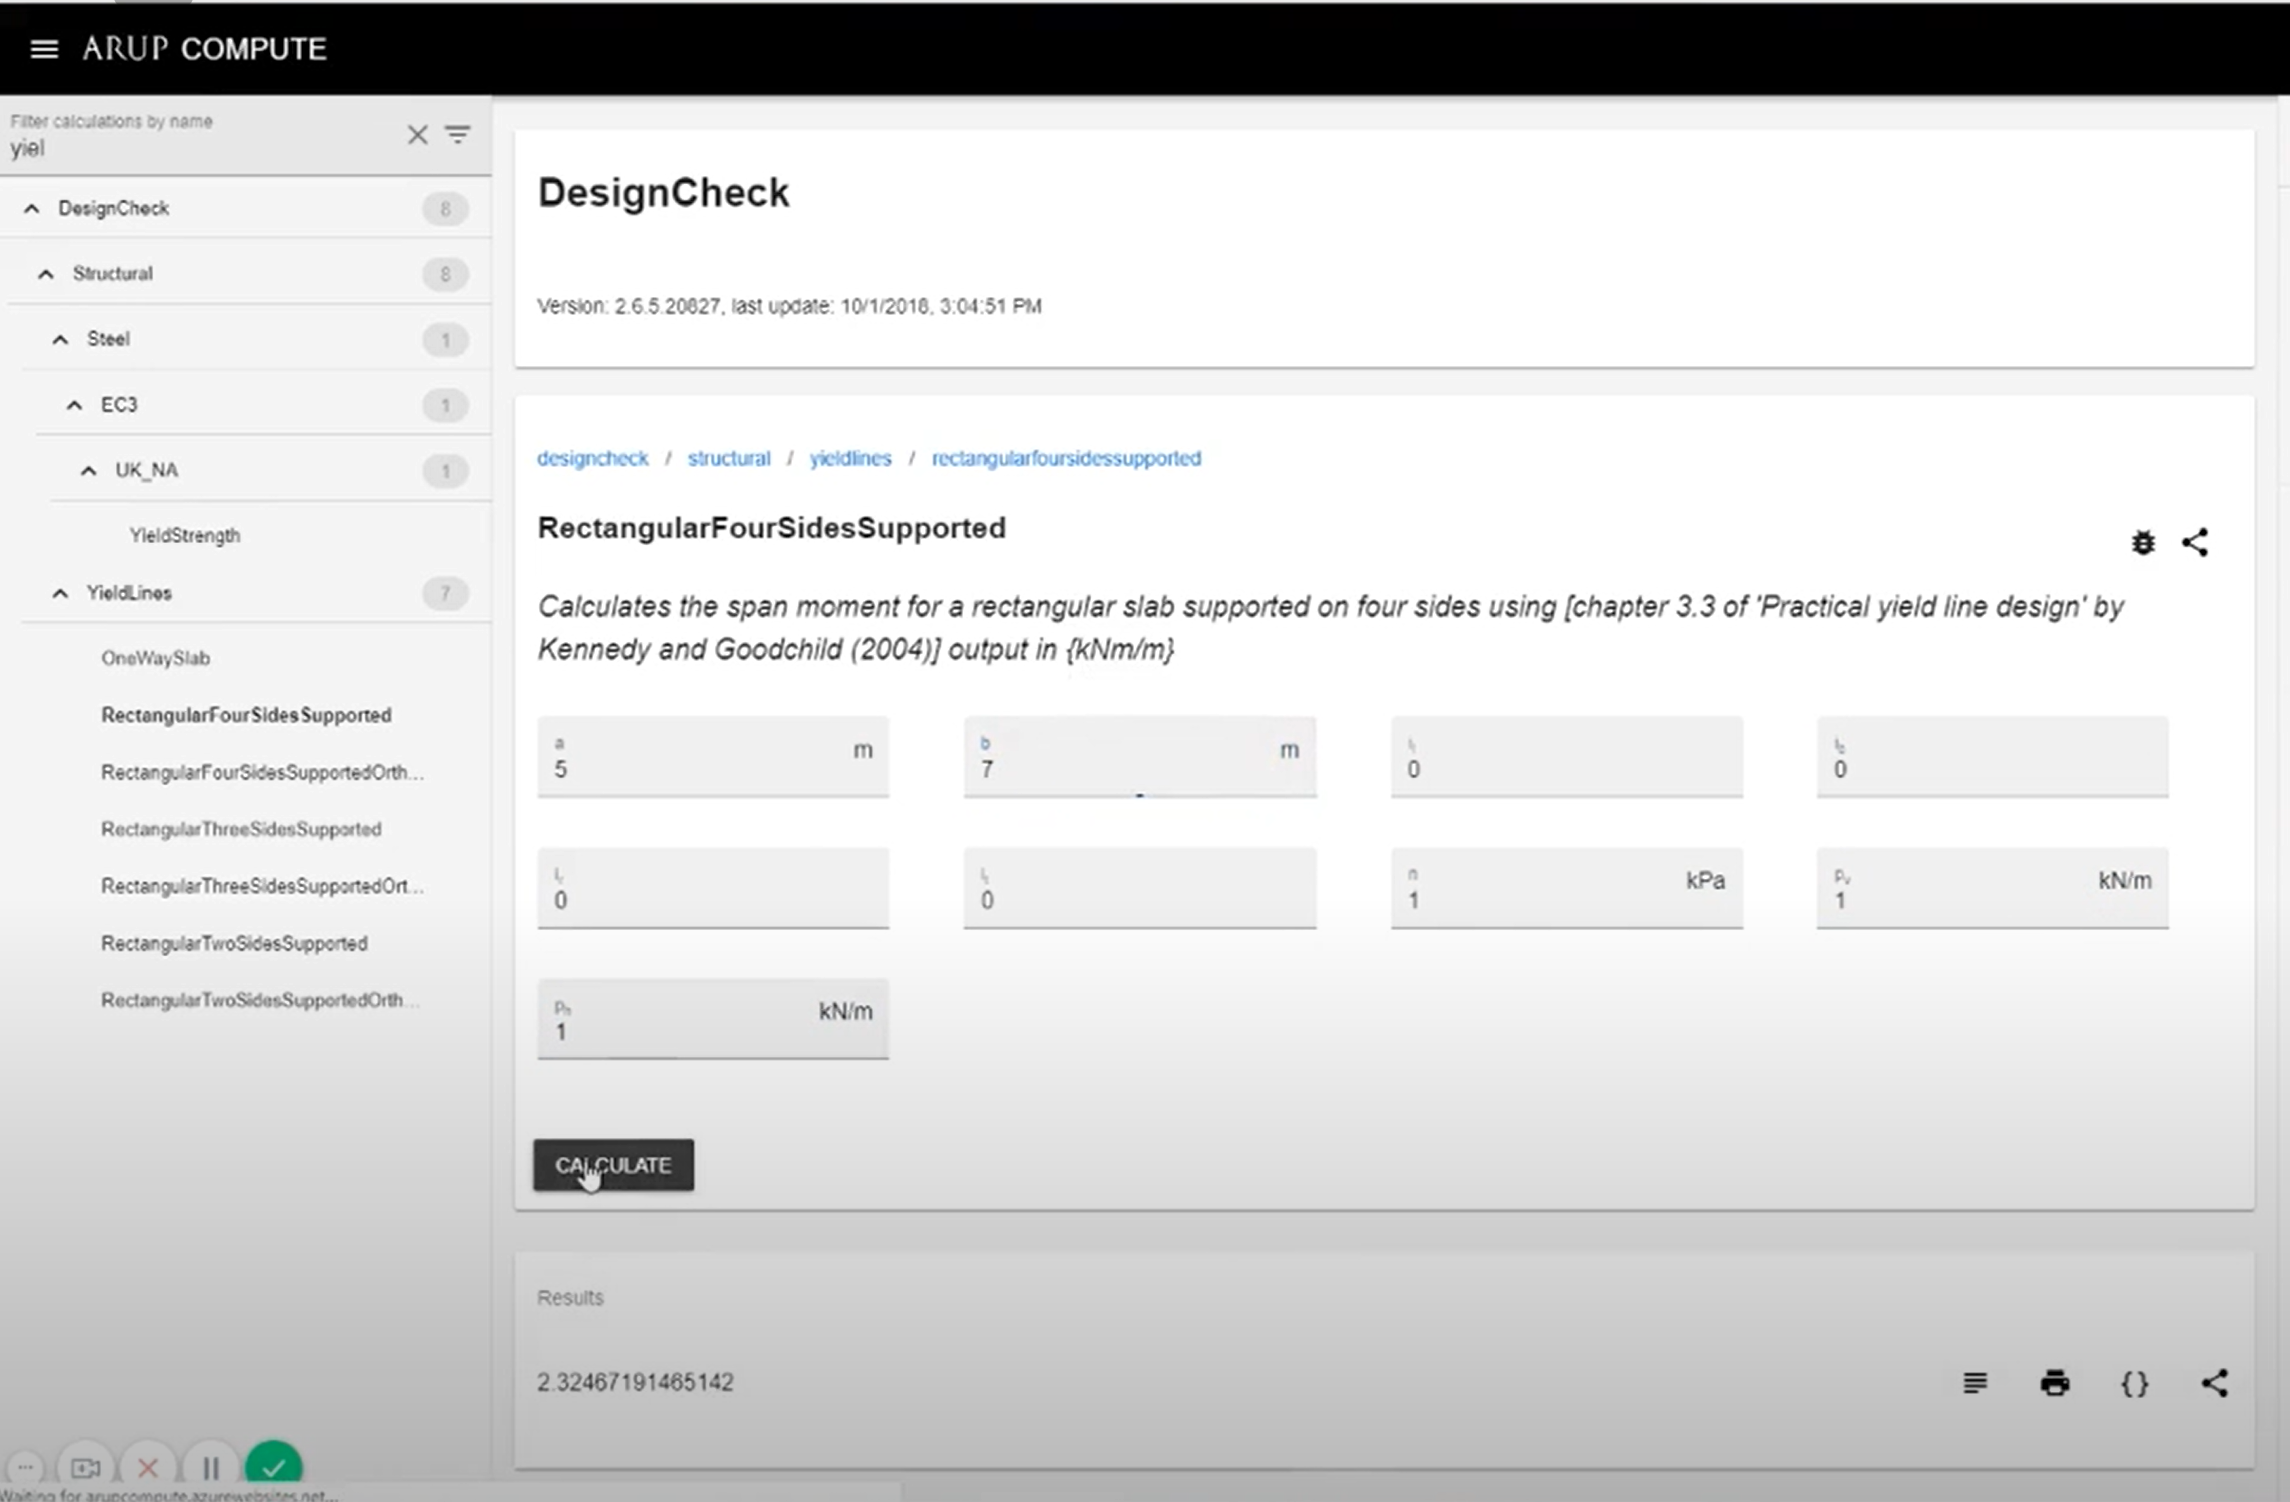Viewport: 2290px width, 1502px height.
Task: Click the version and last update text
Action: (789, 306)
